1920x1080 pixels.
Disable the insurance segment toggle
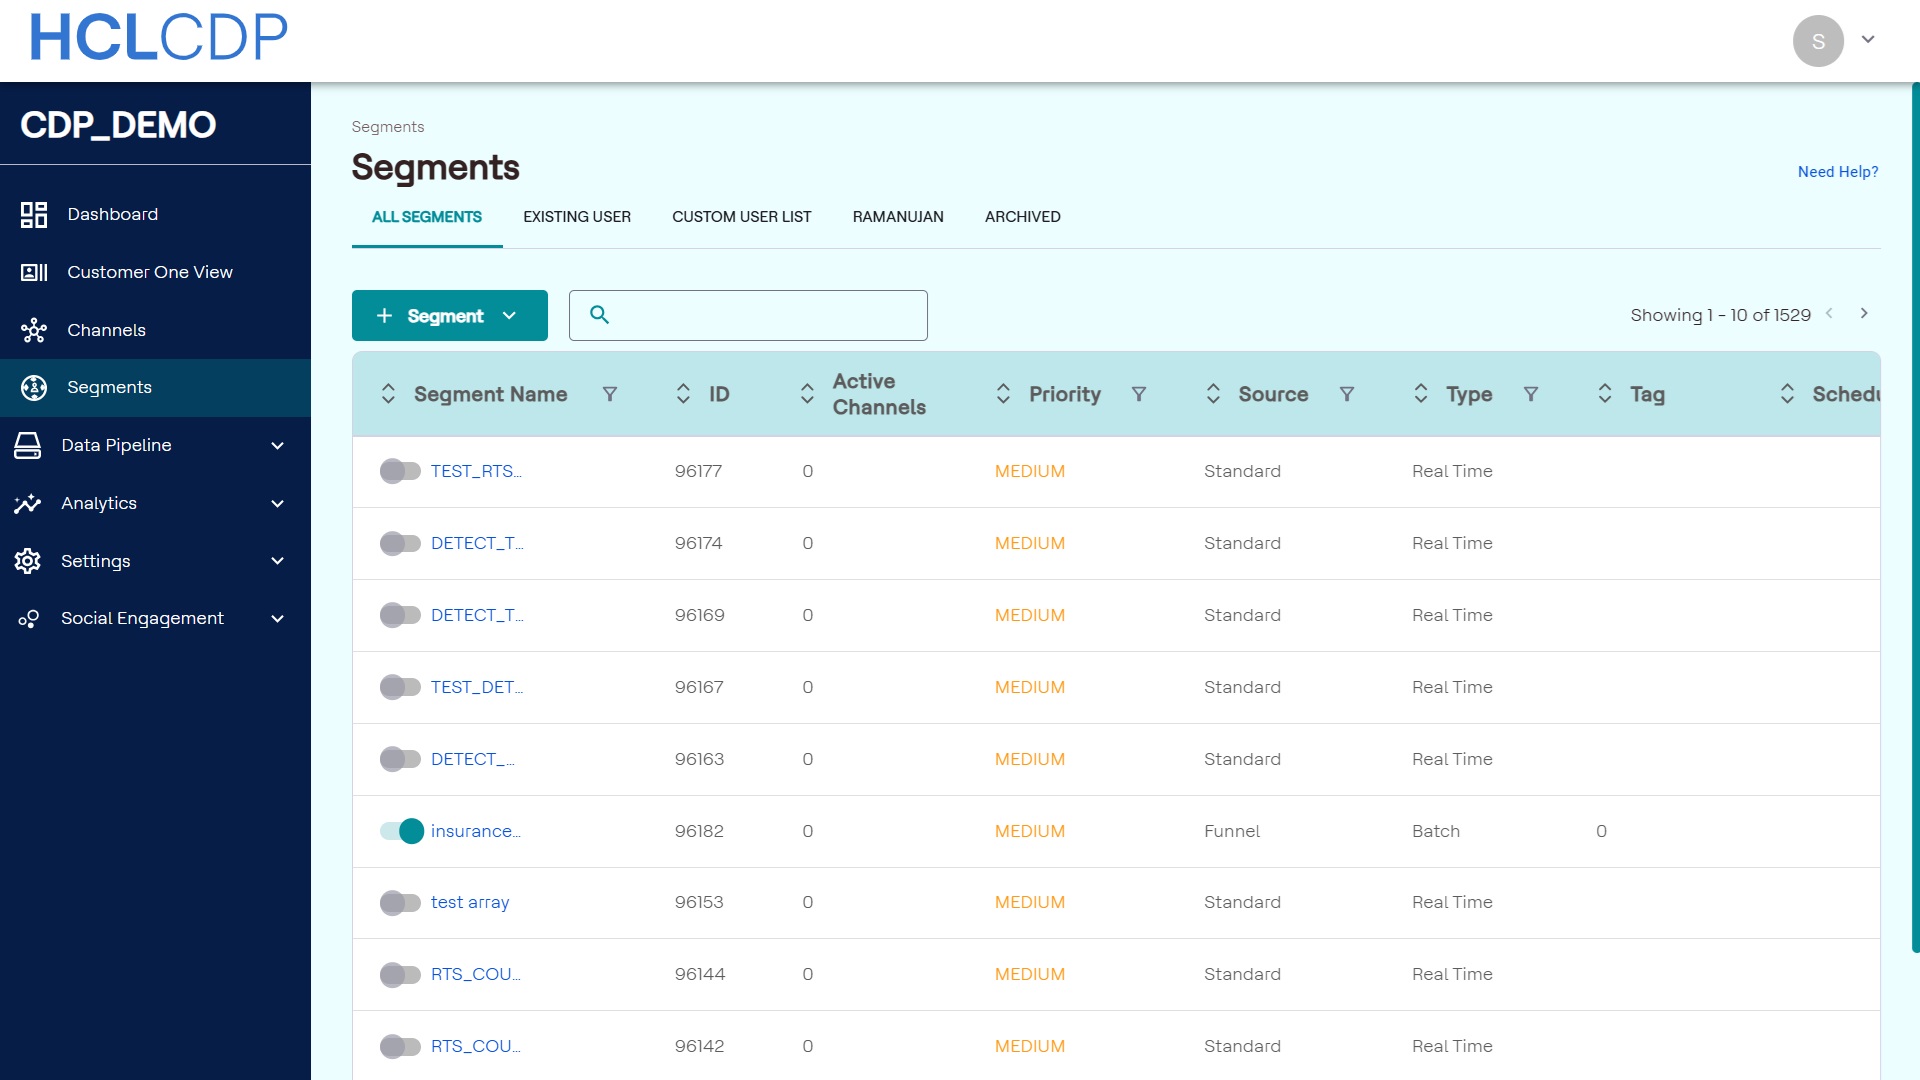401,831
